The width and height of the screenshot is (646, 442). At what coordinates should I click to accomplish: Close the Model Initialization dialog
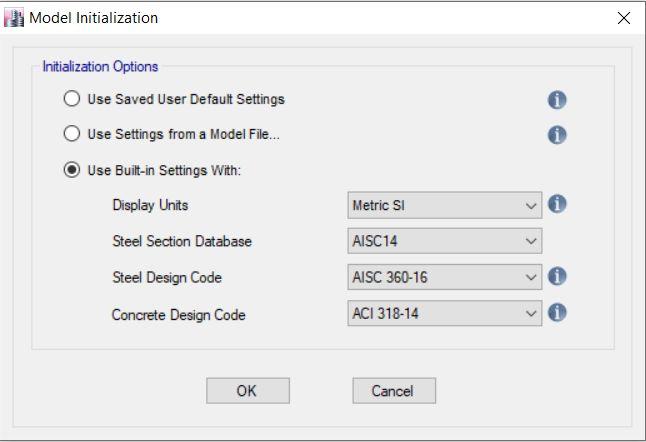tap(624, 18)
